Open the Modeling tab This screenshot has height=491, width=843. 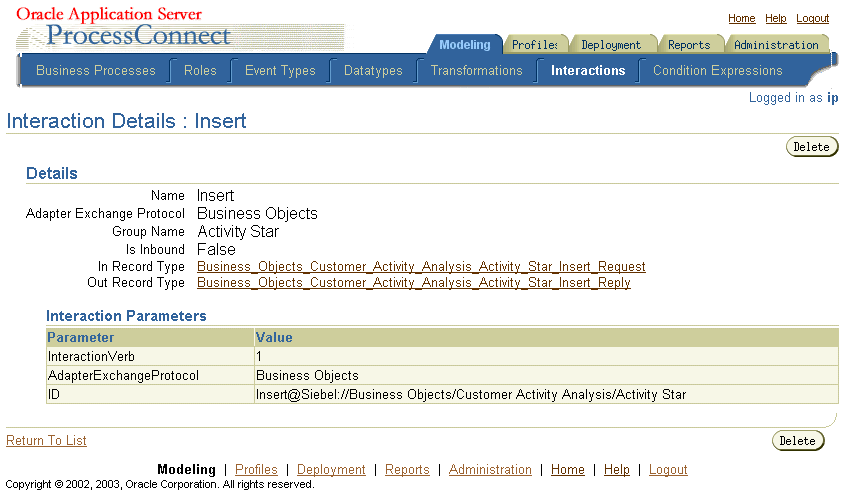[465, 45]
